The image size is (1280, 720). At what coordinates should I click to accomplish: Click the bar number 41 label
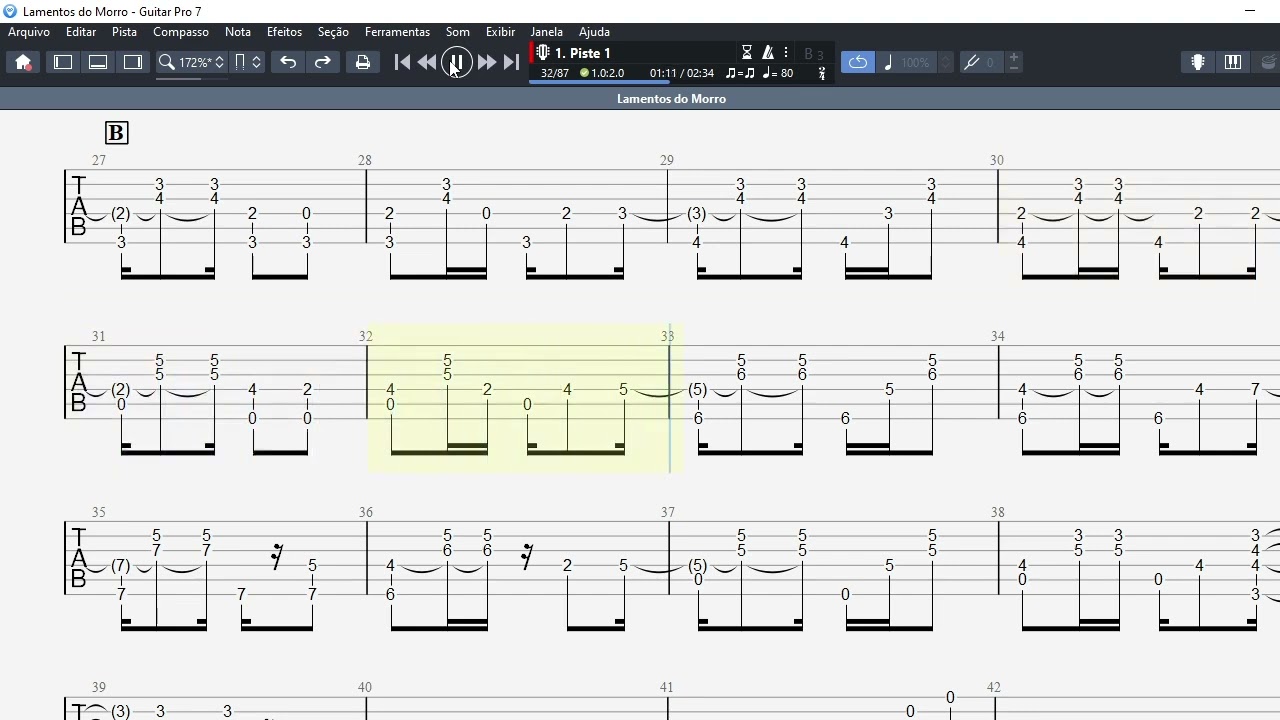(667, 687)
